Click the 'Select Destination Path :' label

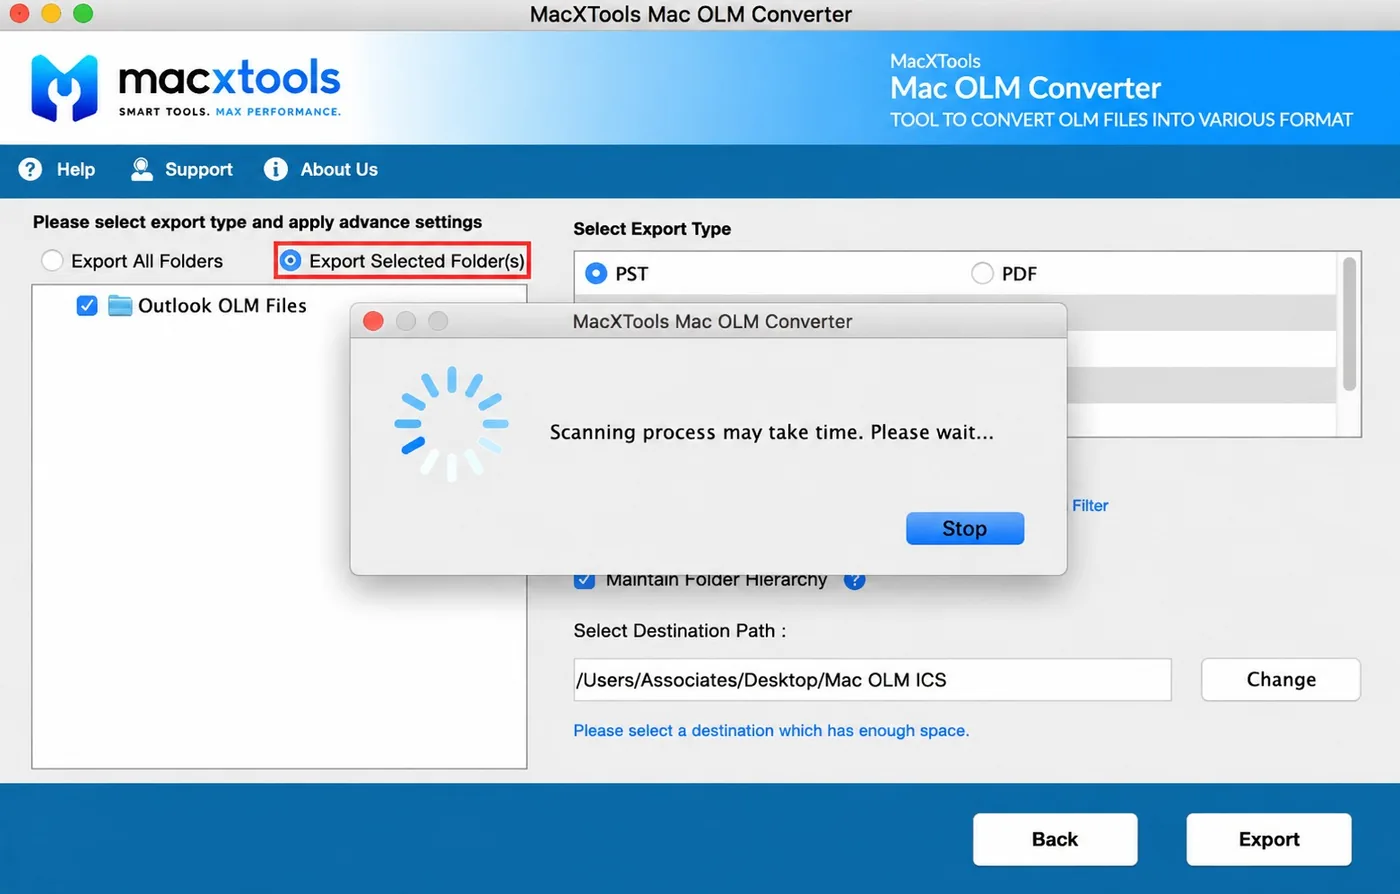tap(680, 630)
